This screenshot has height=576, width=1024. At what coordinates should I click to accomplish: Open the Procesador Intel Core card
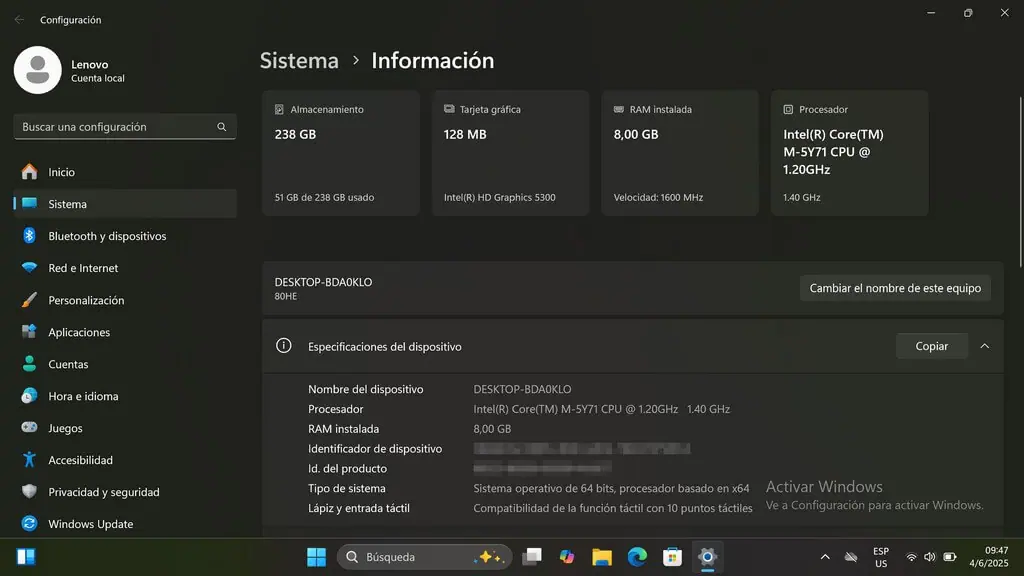pyautogui.click(x=849, y=153)
